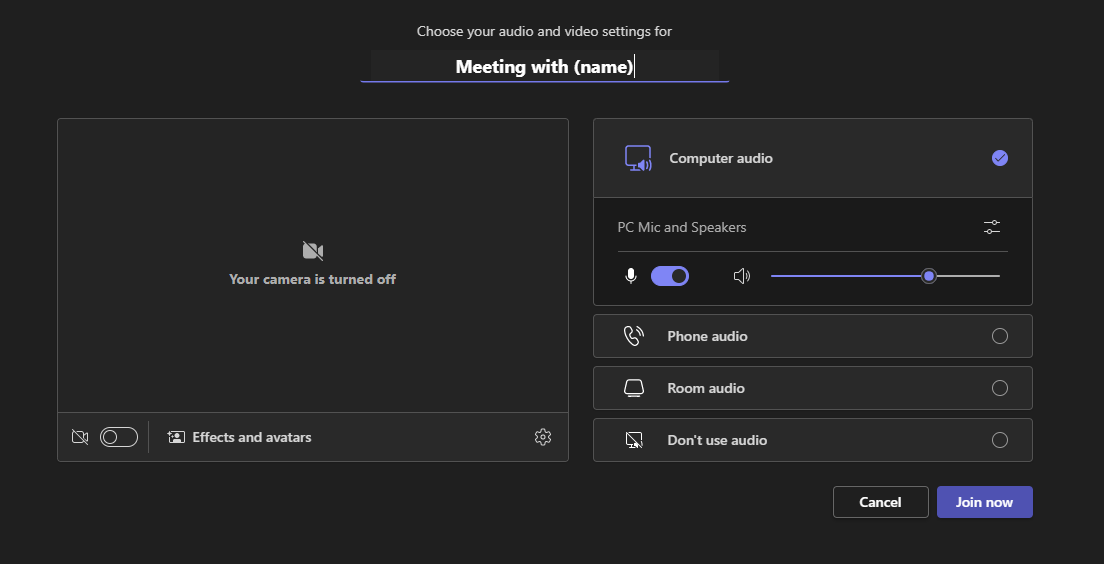The width and height of the screenshot is (1104, 564).
Task: Click the Room audio device icon
Action: click(634, 388)
